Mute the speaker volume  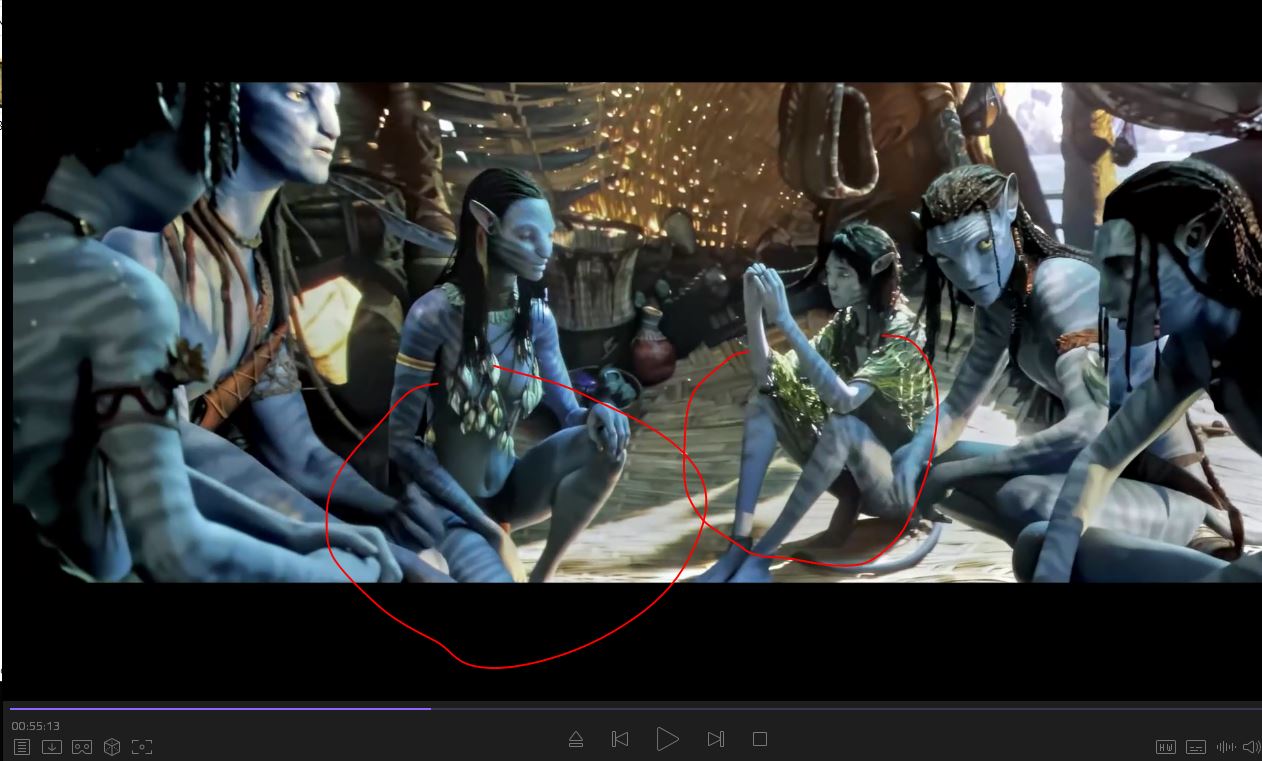1251,747
